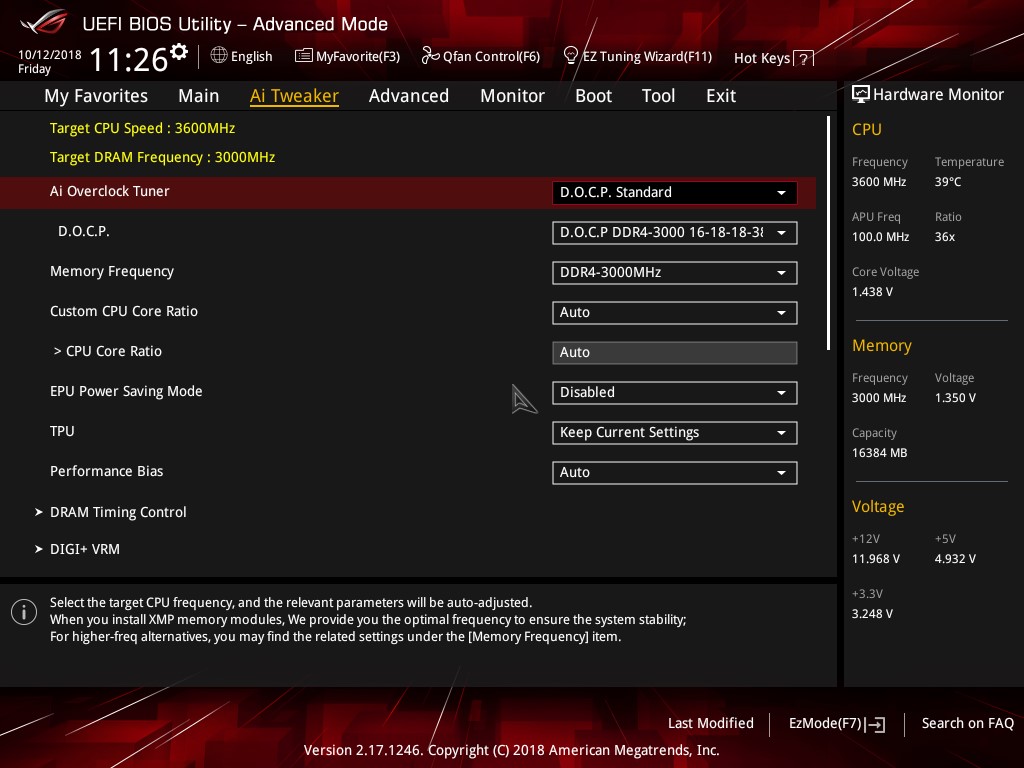The width and height of the screenshot is (1024, 768).
Task: Open the Ai Overclock Tuner dropdown
Action: 674,193
